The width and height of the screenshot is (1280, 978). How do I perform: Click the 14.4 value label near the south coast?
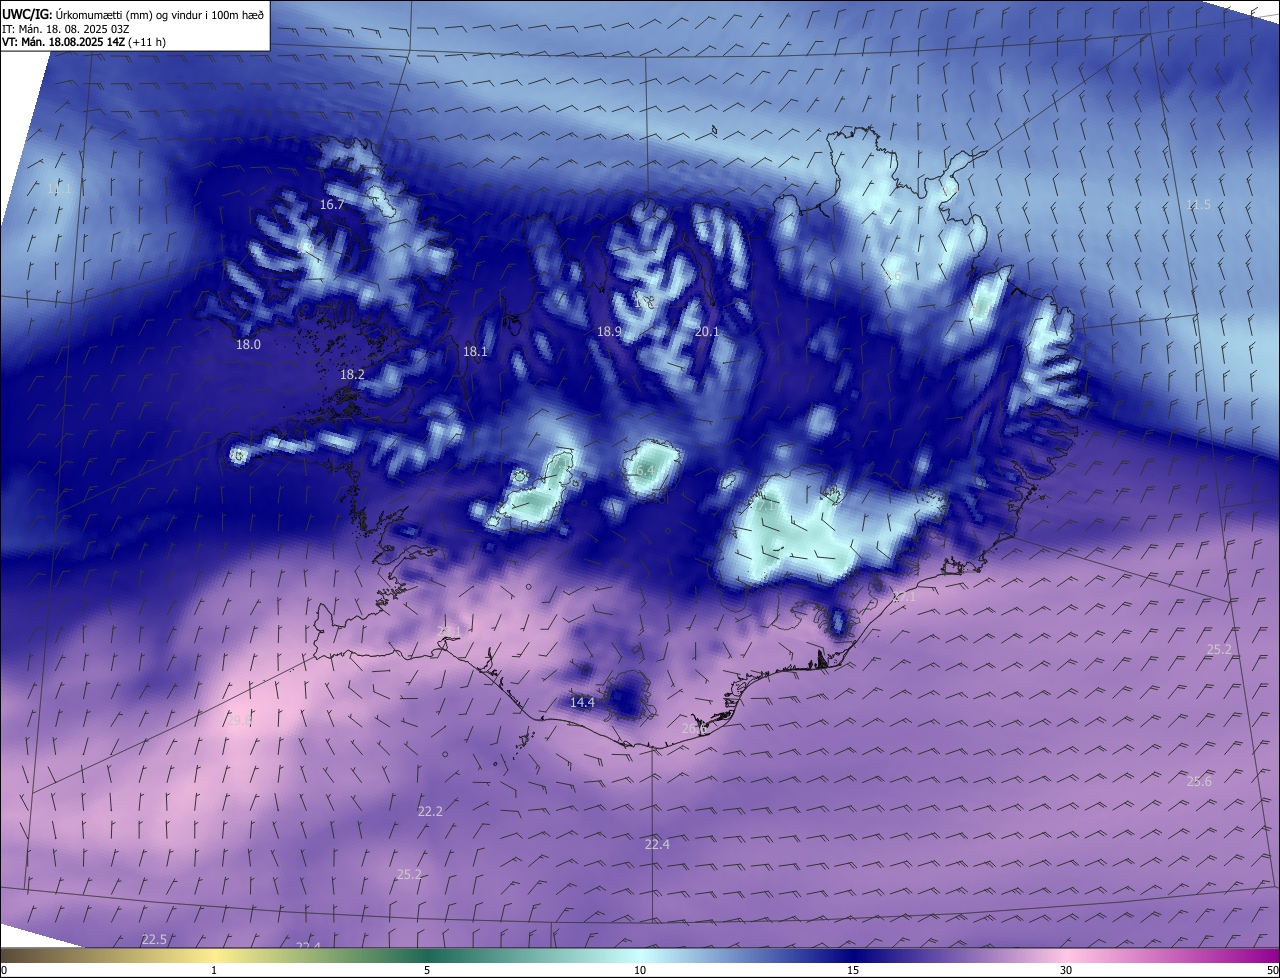point(582,703)
